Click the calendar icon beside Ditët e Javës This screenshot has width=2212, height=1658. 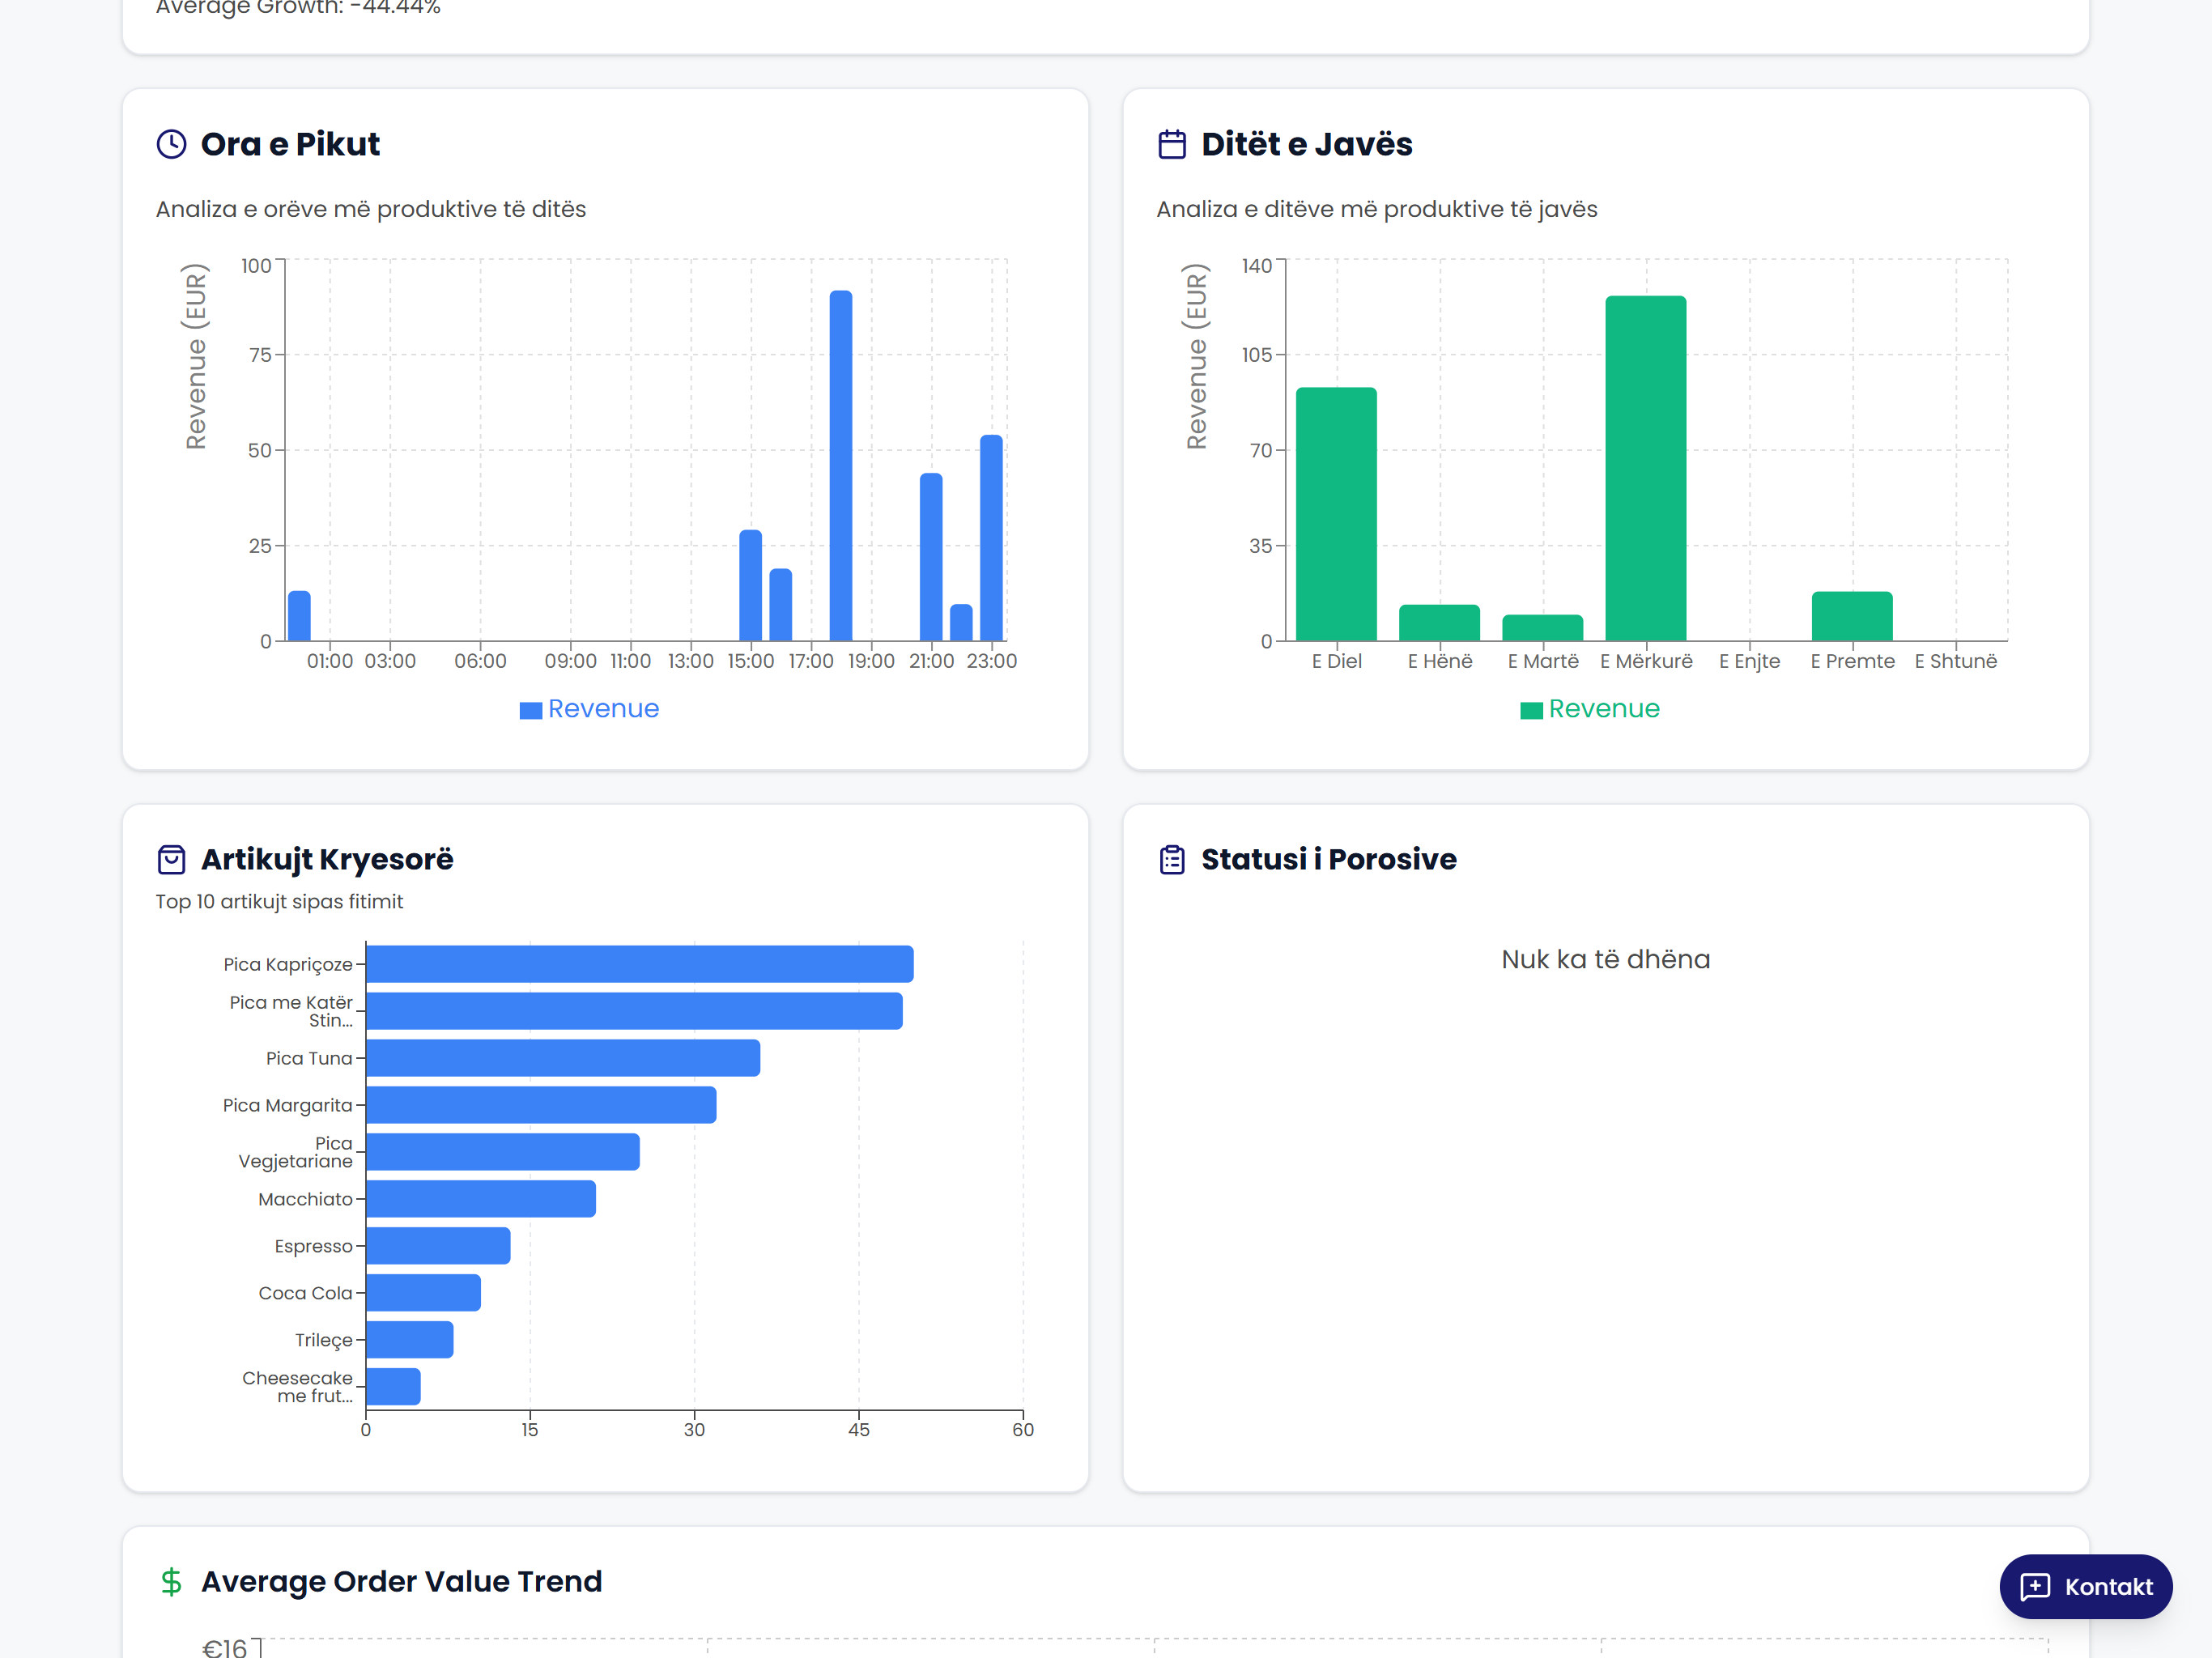pyautogui.click(x=1172, y=144)
